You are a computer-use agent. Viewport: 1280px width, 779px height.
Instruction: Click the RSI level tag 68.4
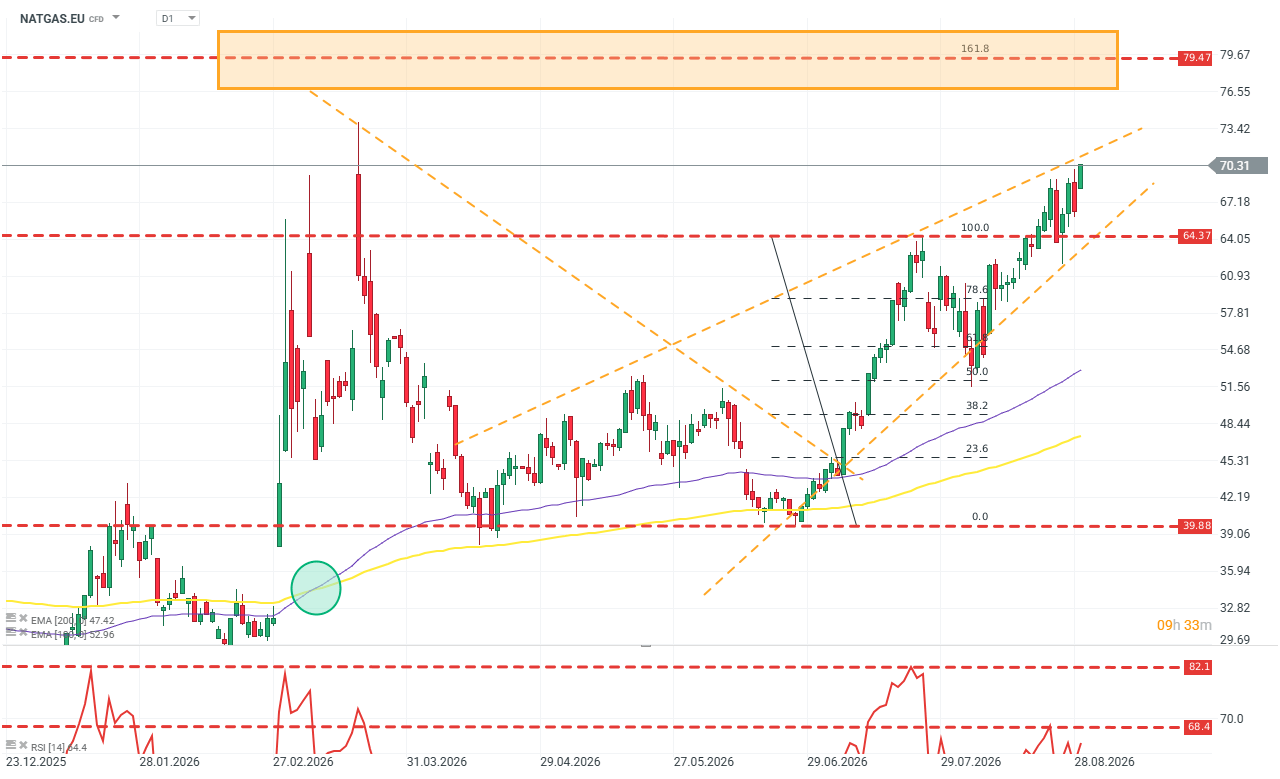(x=1197, y=728)
